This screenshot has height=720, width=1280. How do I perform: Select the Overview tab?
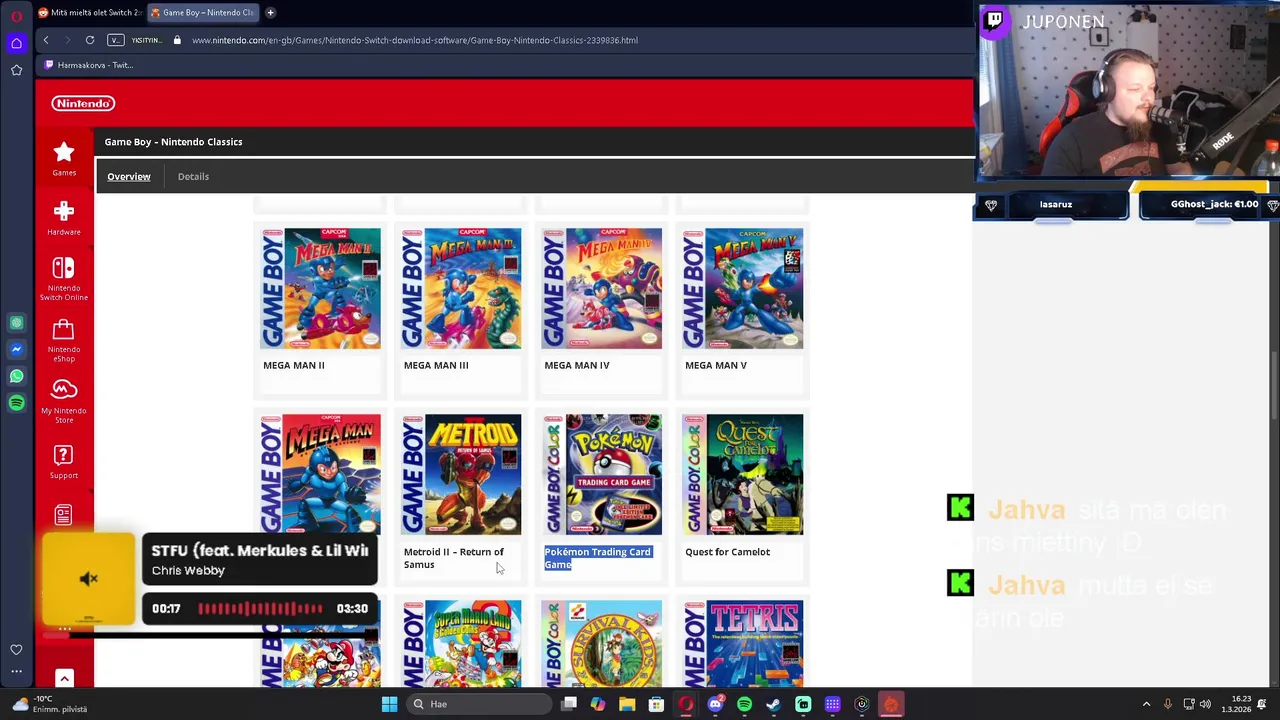129,177
